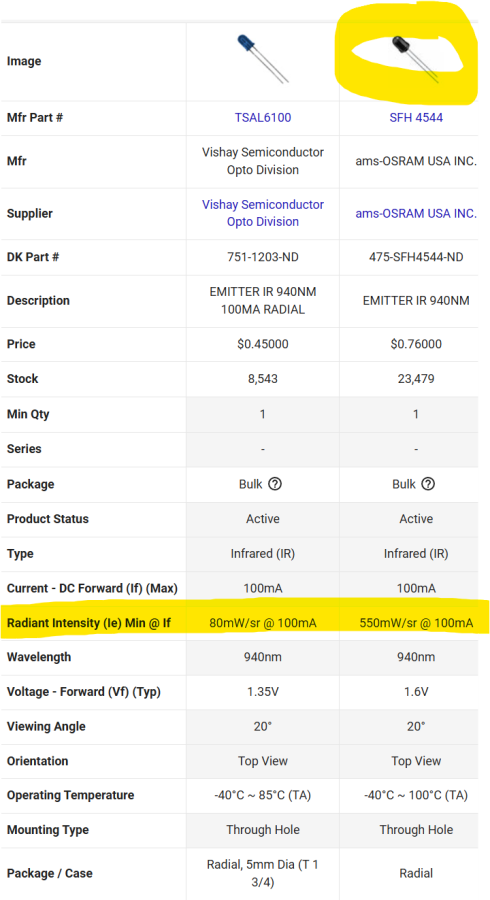The height and width of the screenshot is (900, 490).
Task: Click the SFH 4544 black LED product image
Action: [415, 59]
